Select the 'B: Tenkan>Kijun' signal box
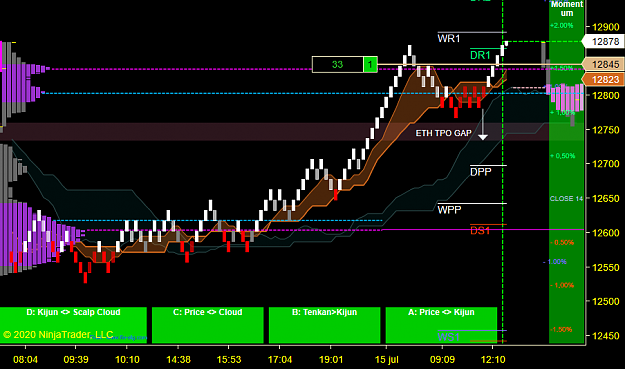The height and width of the screenshot is (369, 625). tap(324, 325)
